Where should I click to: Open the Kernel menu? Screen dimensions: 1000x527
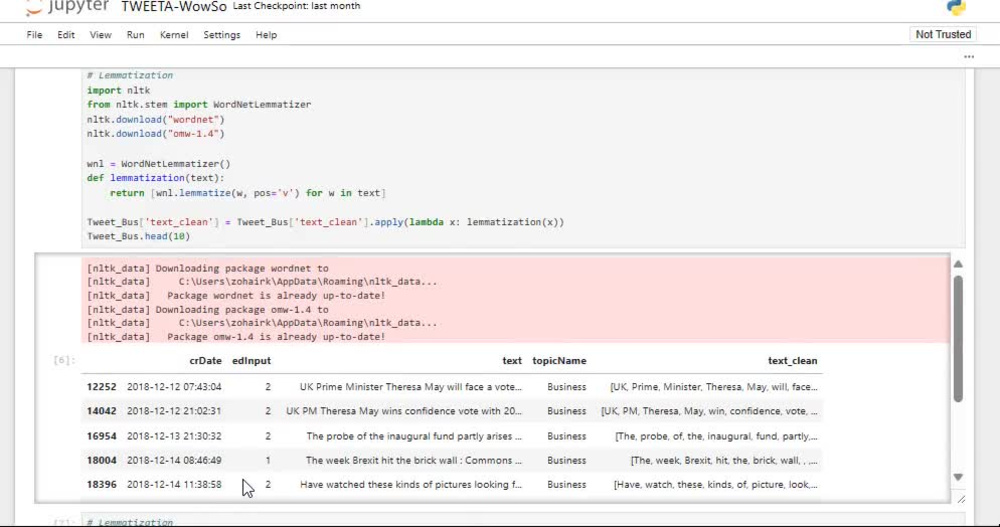pyautogui.click(x=173, y=35)
